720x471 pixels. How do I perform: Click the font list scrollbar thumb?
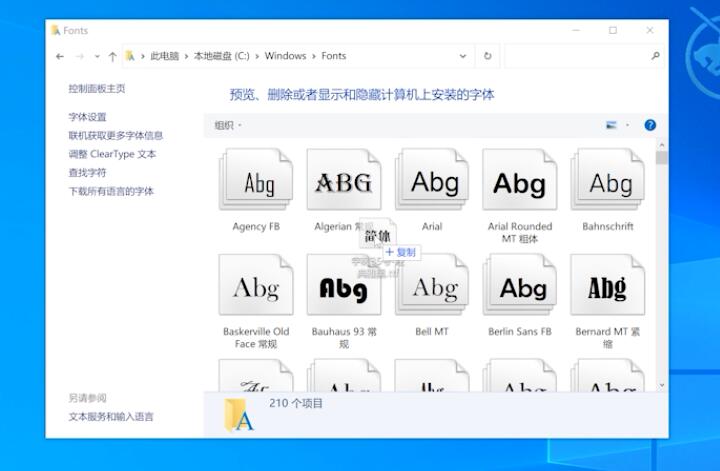662,158
